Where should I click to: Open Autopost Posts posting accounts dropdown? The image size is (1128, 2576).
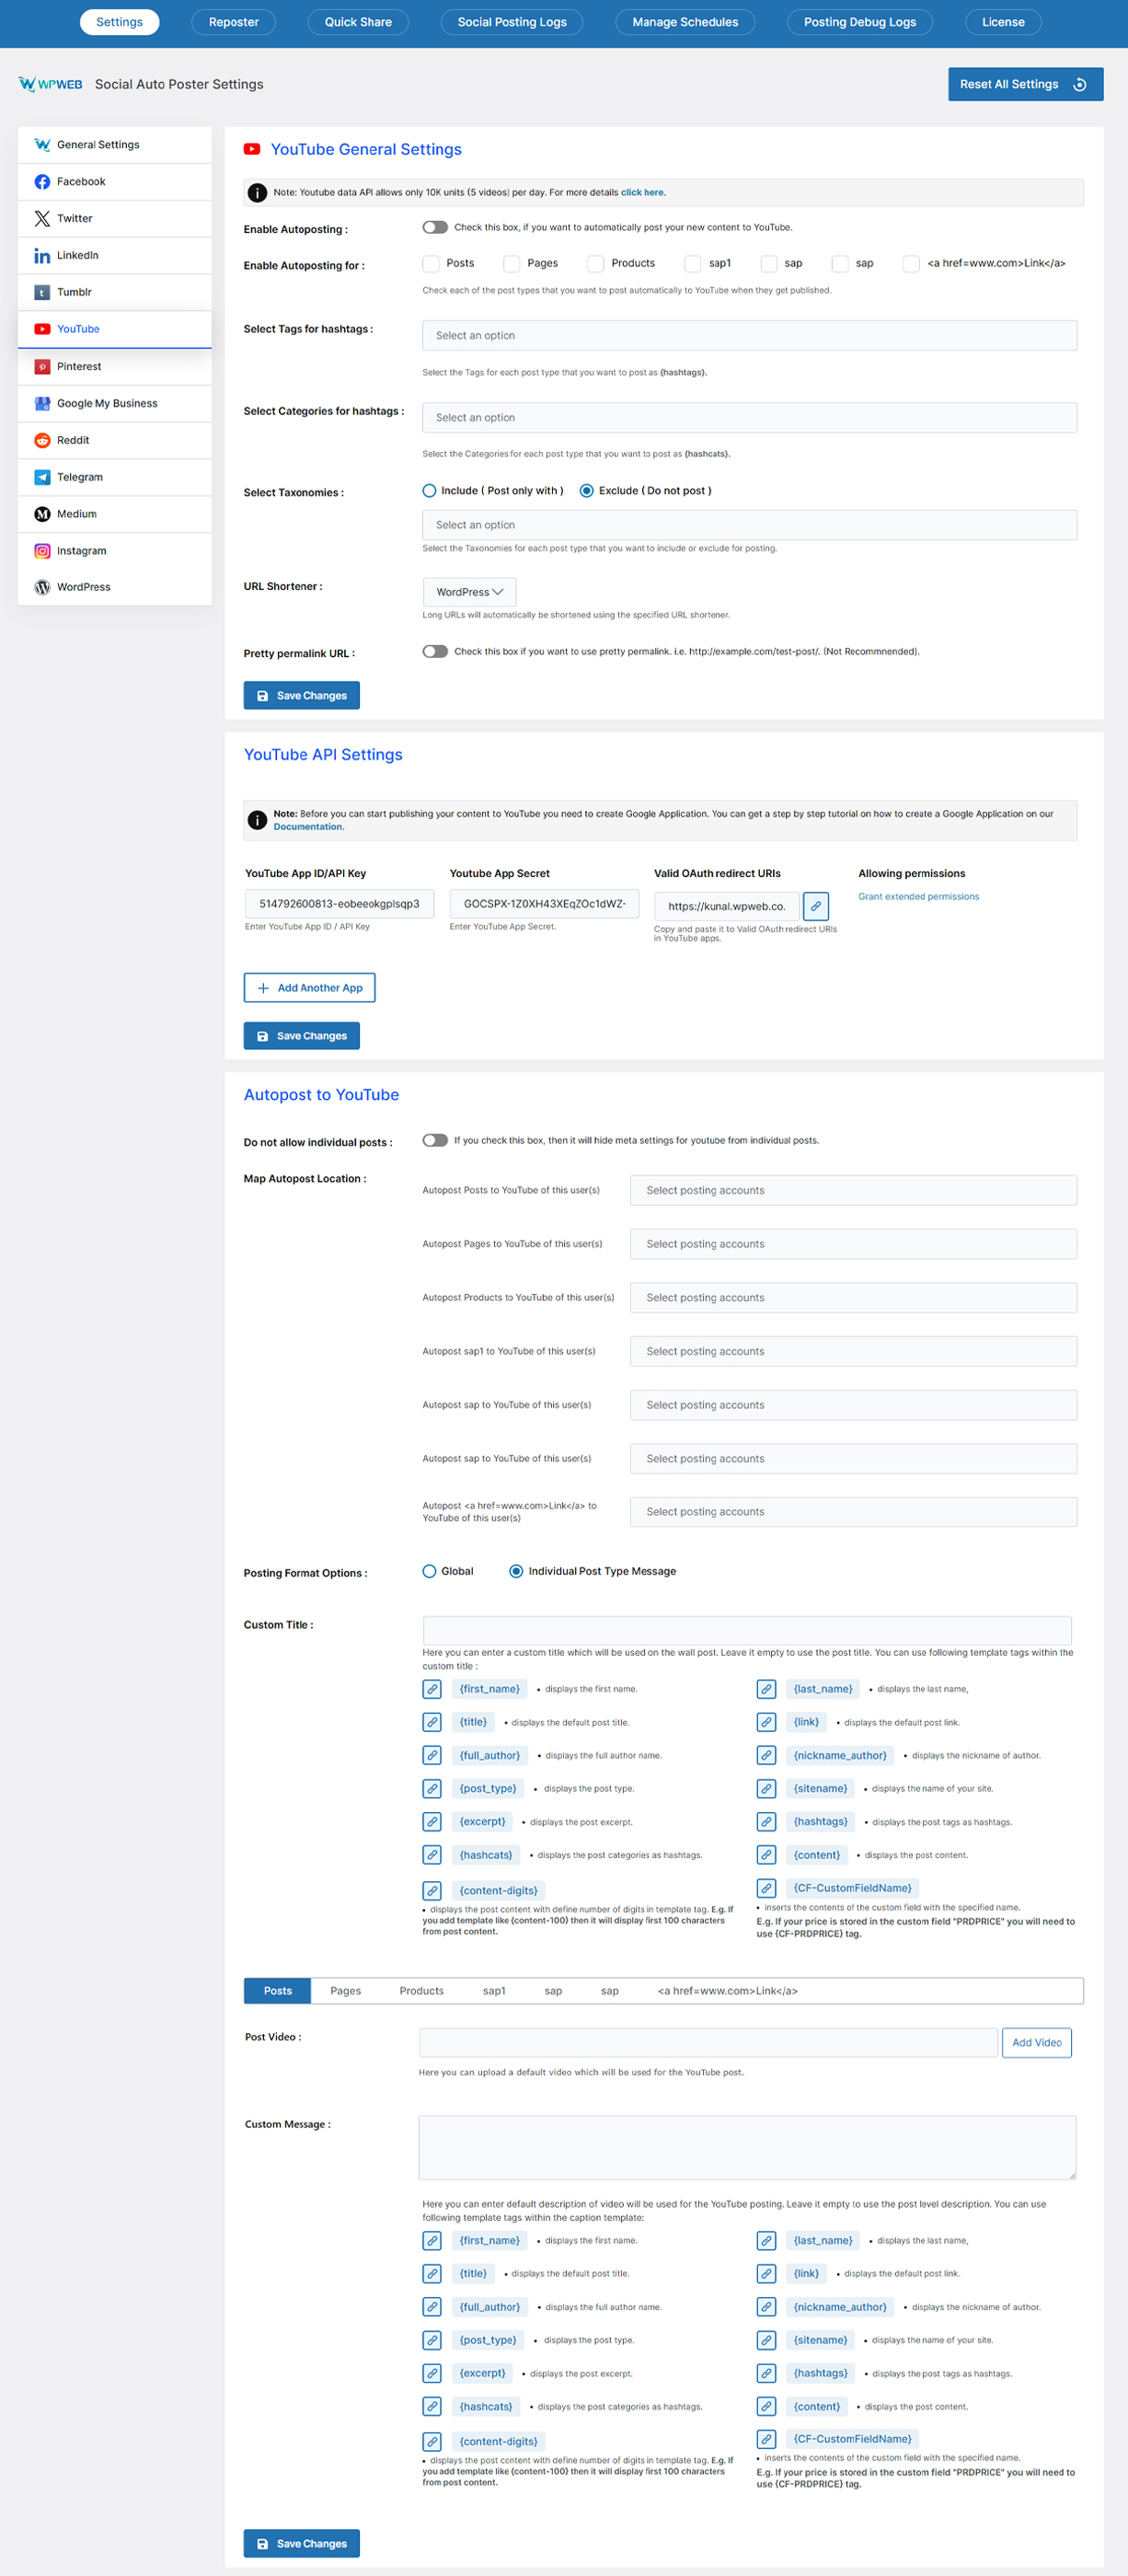pos(853,1190)
